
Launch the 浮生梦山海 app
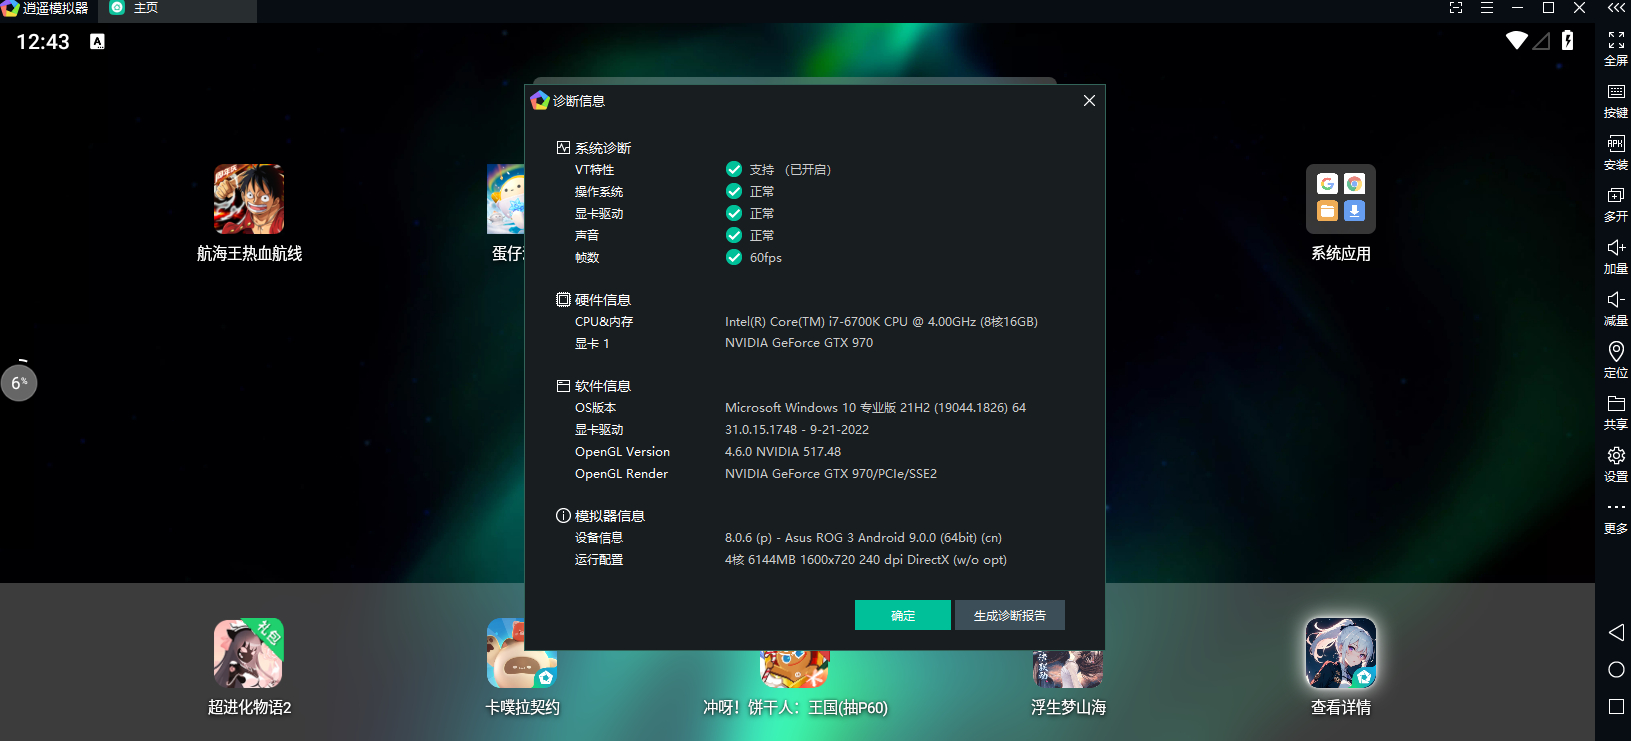[1068, 669]
